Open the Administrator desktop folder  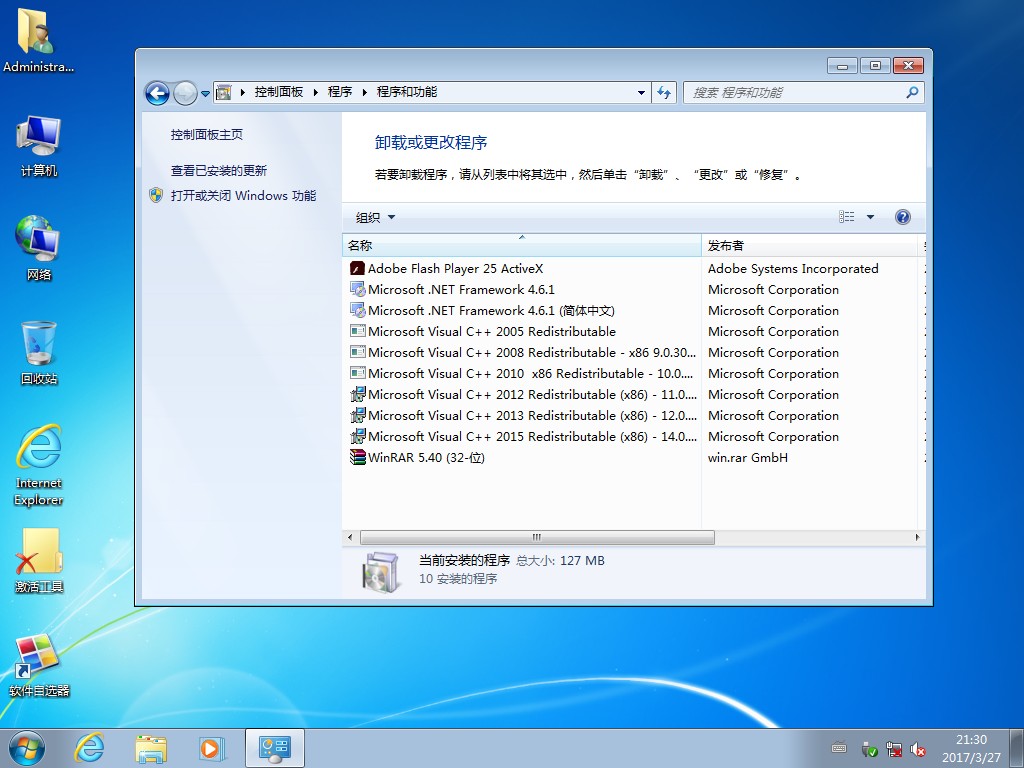(37, 40)
